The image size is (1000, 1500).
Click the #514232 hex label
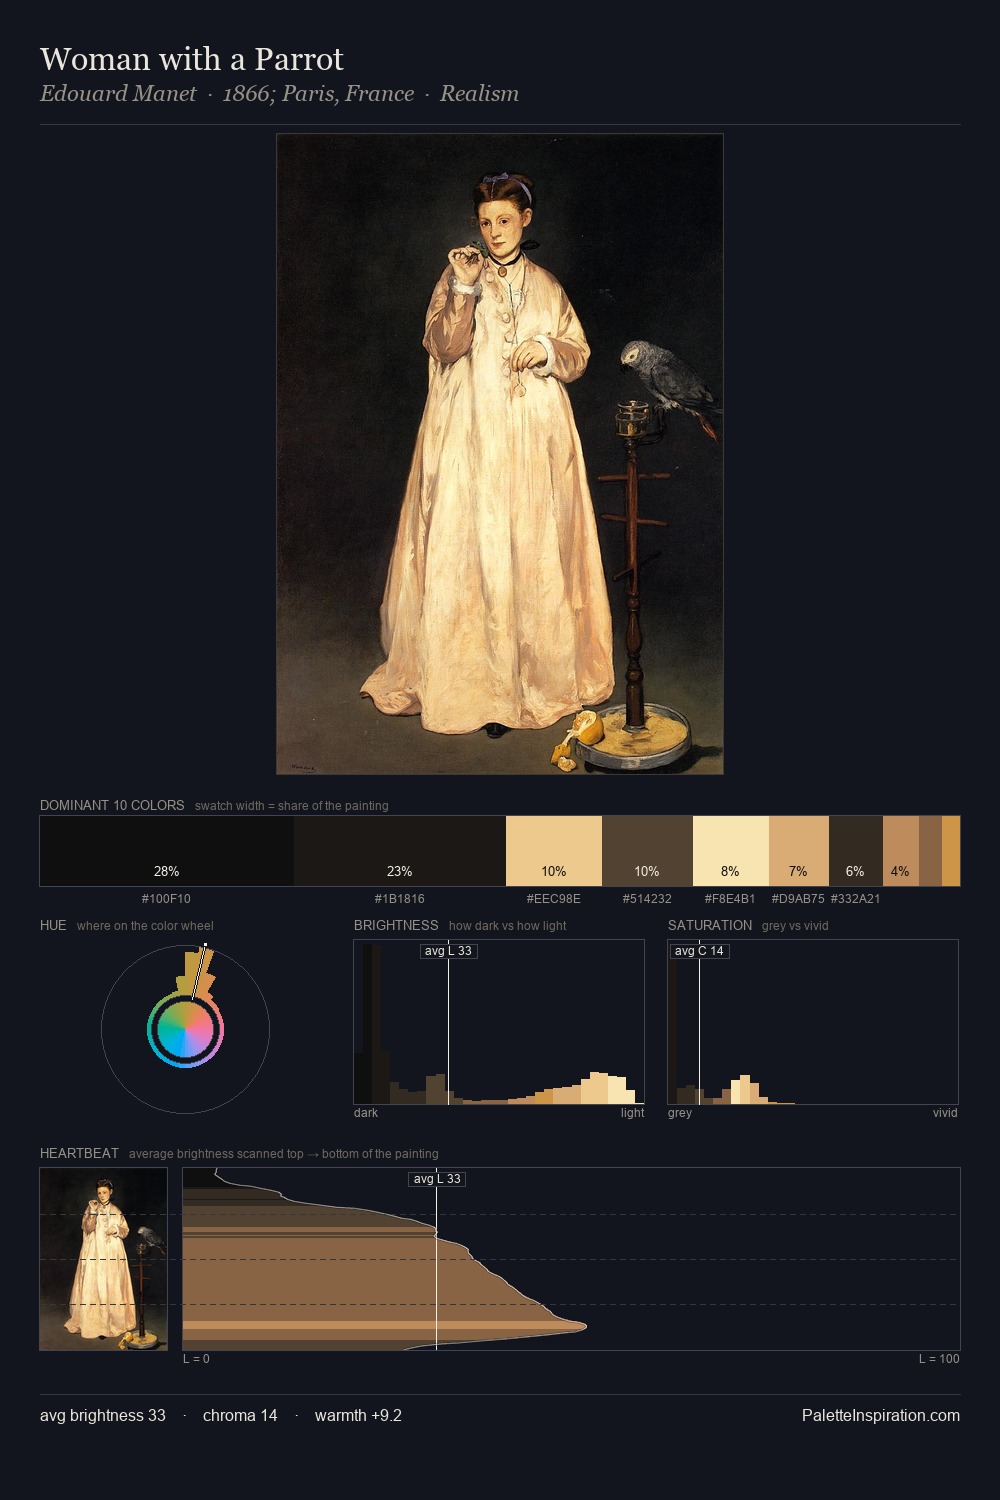point(647,899)
